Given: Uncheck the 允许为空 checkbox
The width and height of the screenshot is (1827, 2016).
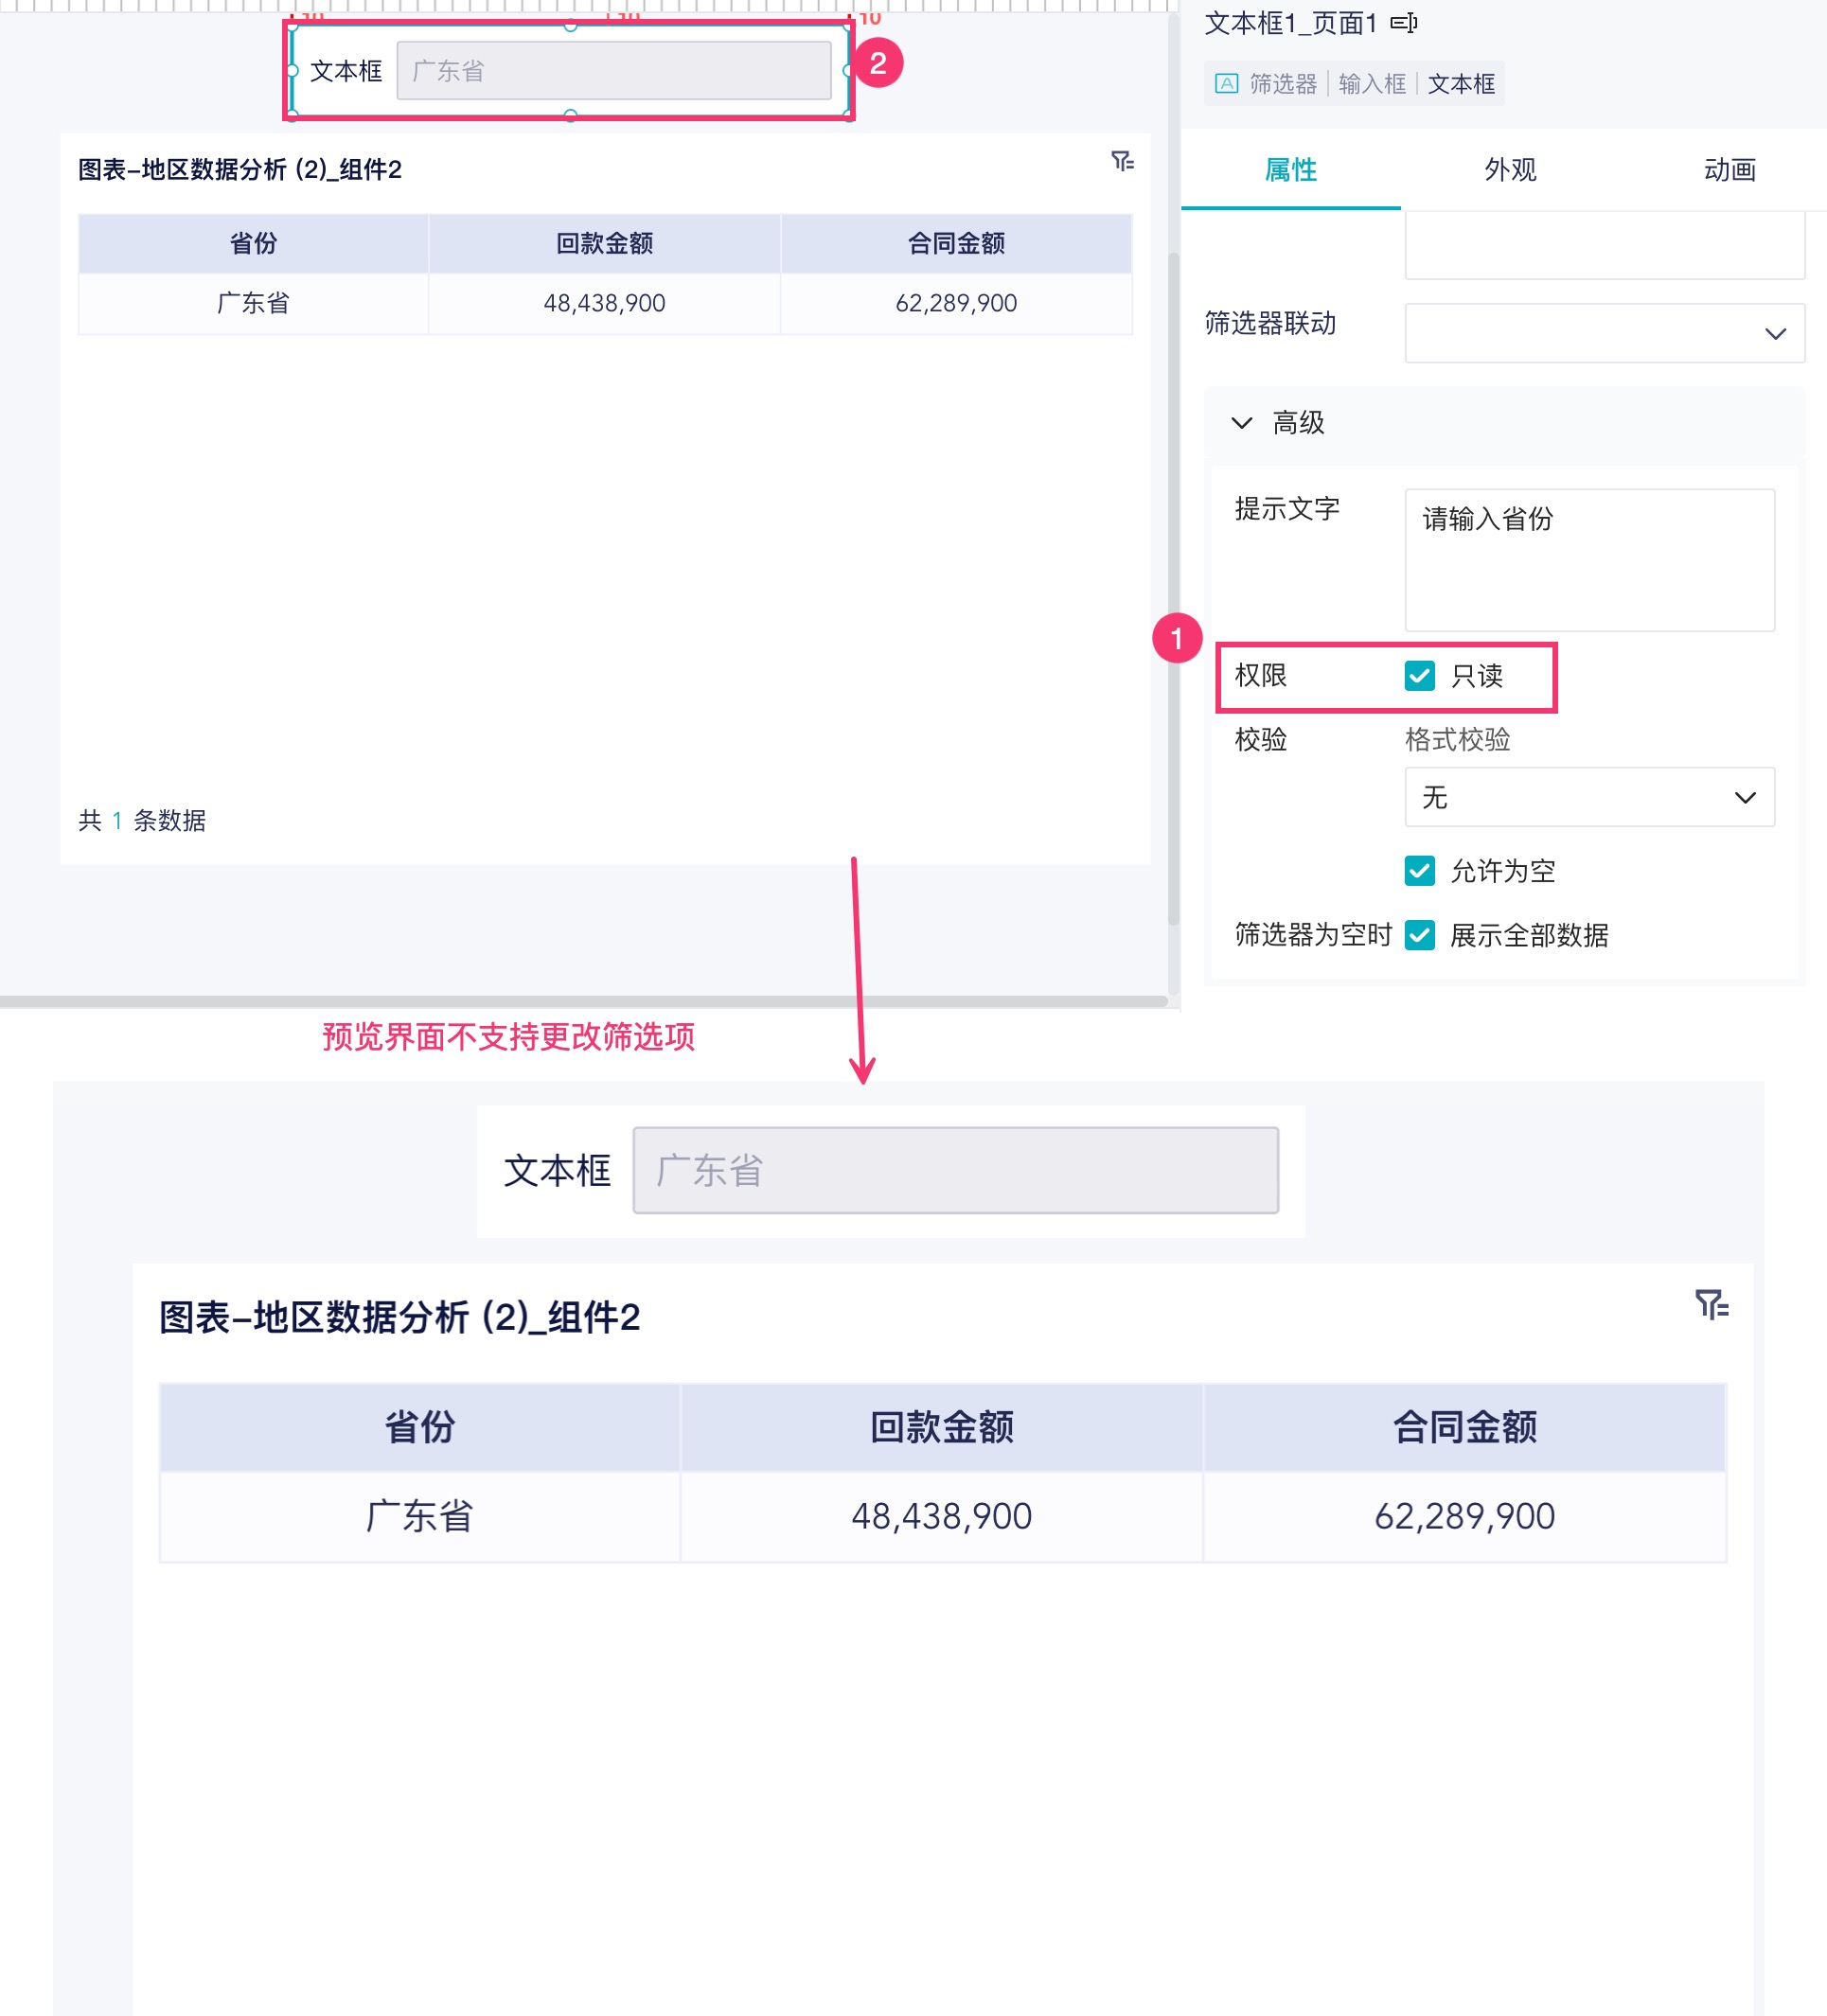Looking at the screenshot, I should click(1419, 871).
